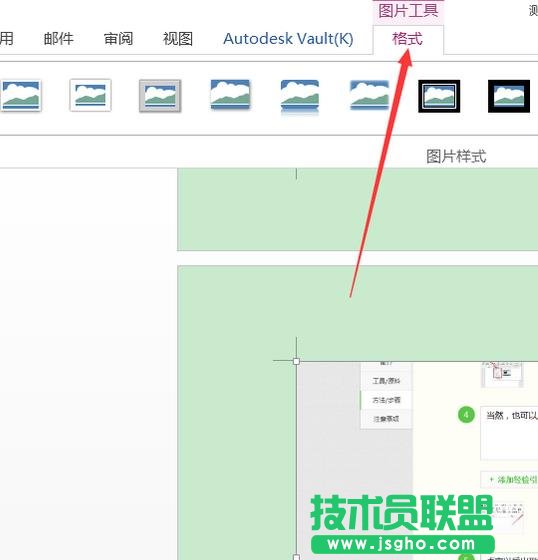Click the top-left resize handle of the picture
538x560 pixels.
296,361
